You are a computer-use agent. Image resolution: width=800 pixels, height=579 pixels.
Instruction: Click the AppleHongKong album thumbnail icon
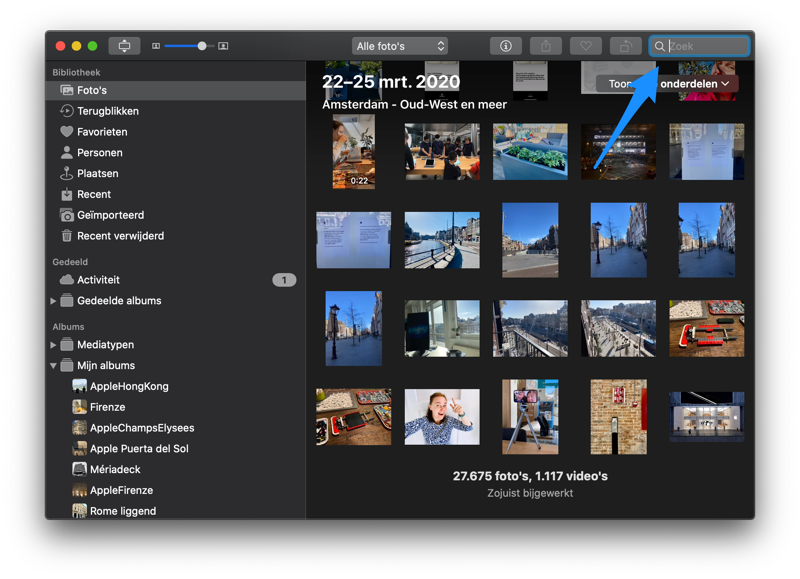(x=79, y=386)
